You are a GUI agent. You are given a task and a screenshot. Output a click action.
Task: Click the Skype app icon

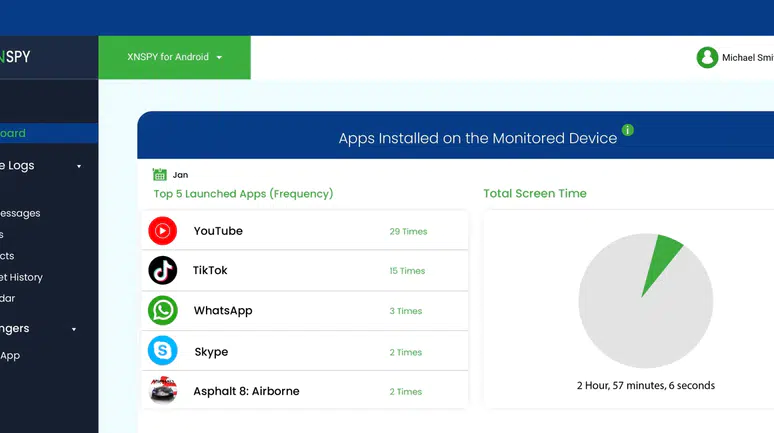(x=162, y=350)
